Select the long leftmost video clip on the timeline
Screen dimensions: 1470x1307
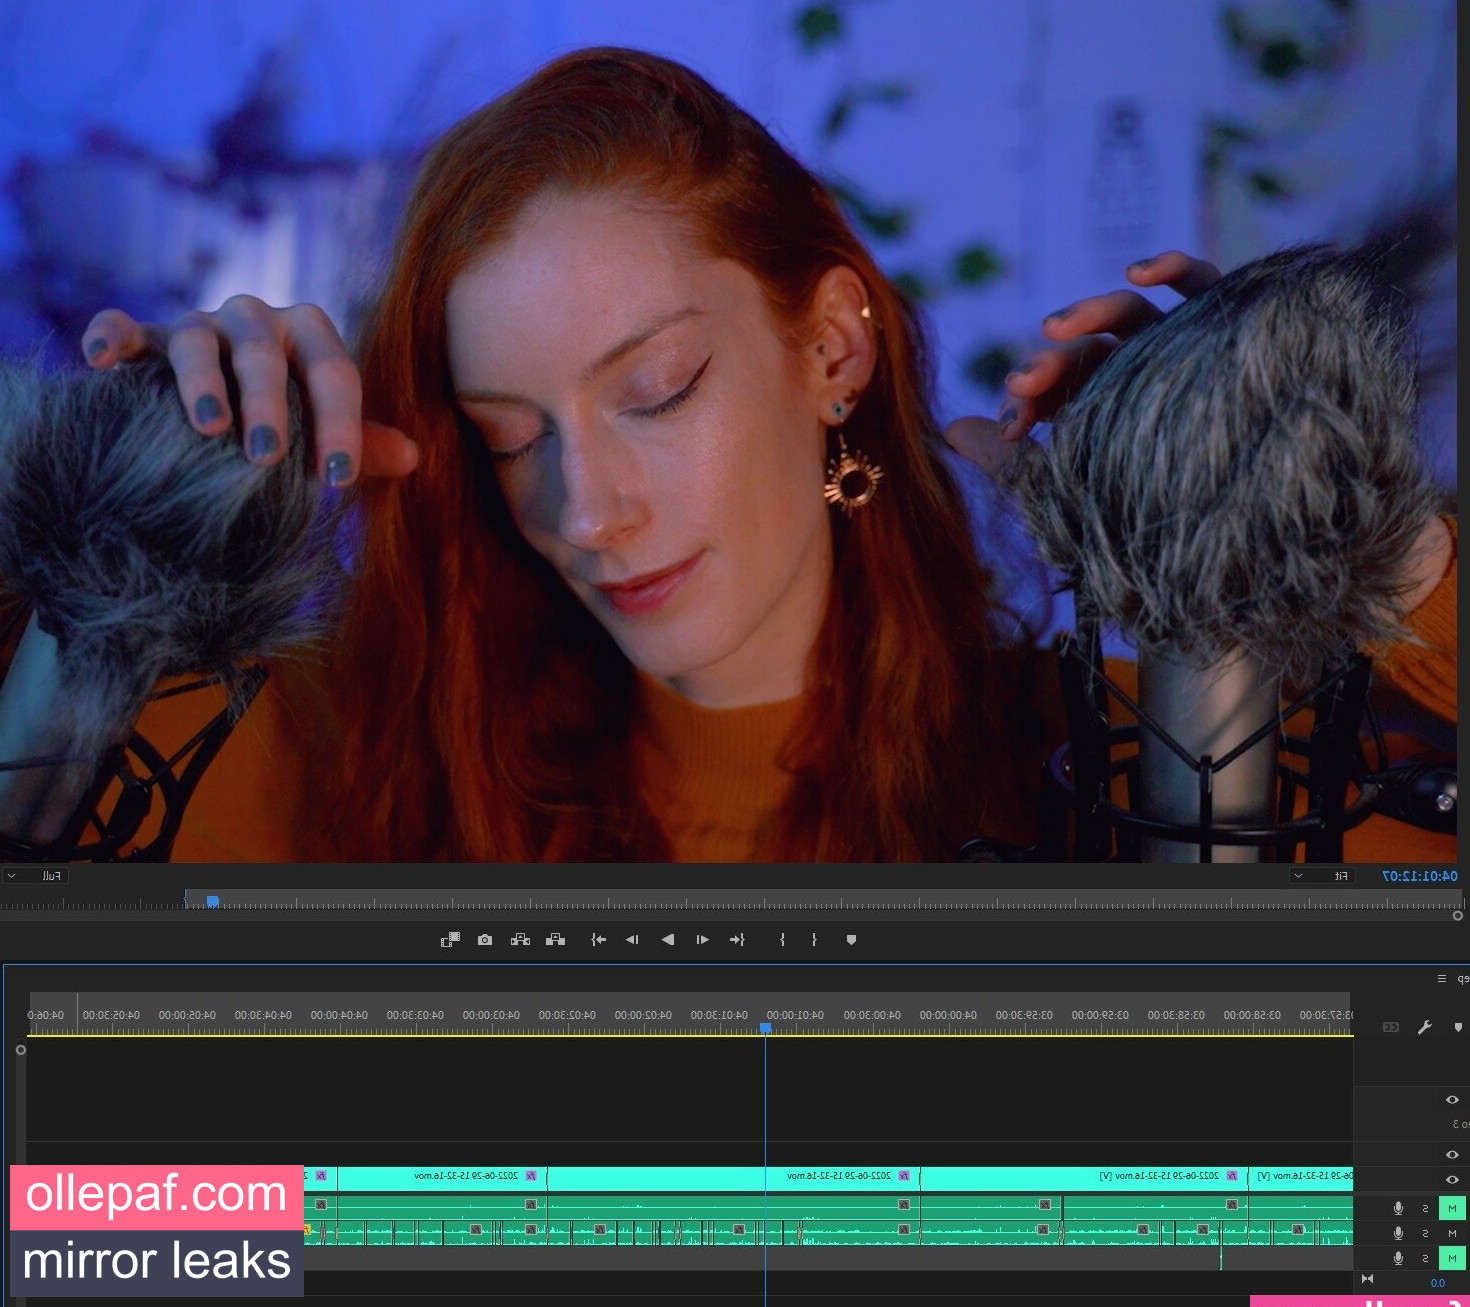click(442, 1177)
